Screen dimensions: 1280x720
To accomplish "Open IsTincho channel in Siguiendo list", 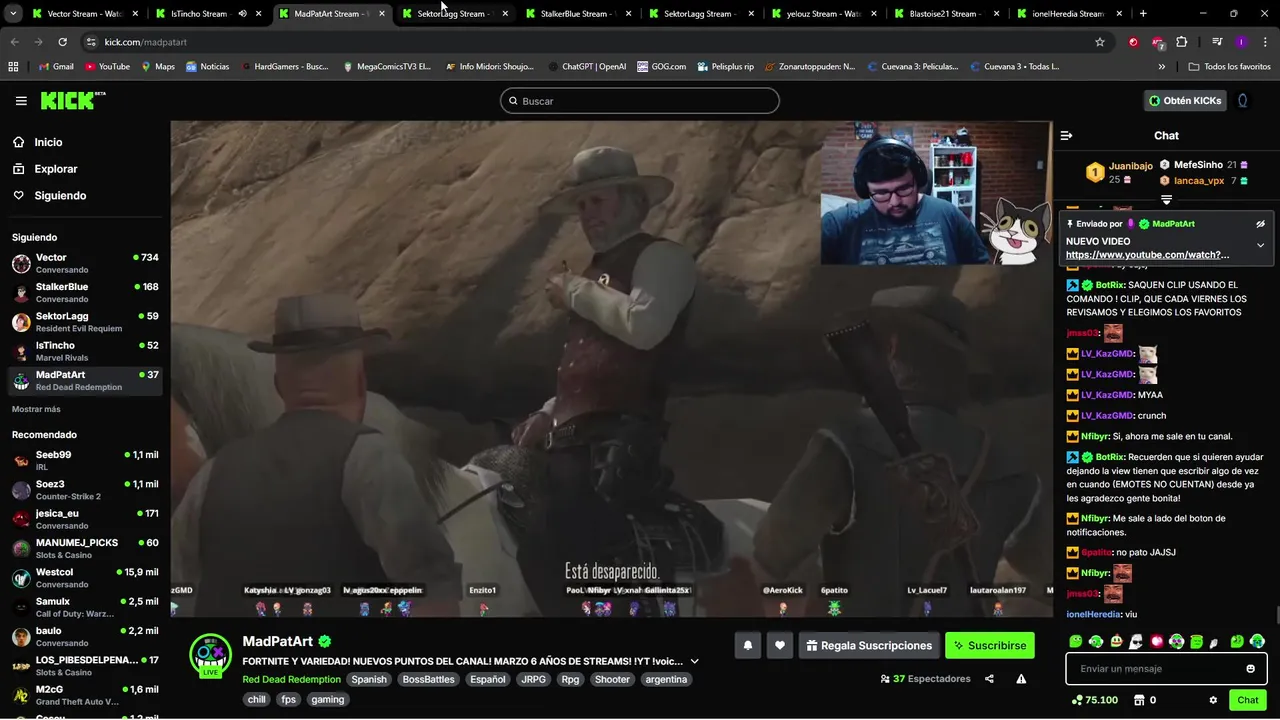I will click(85, 351).
